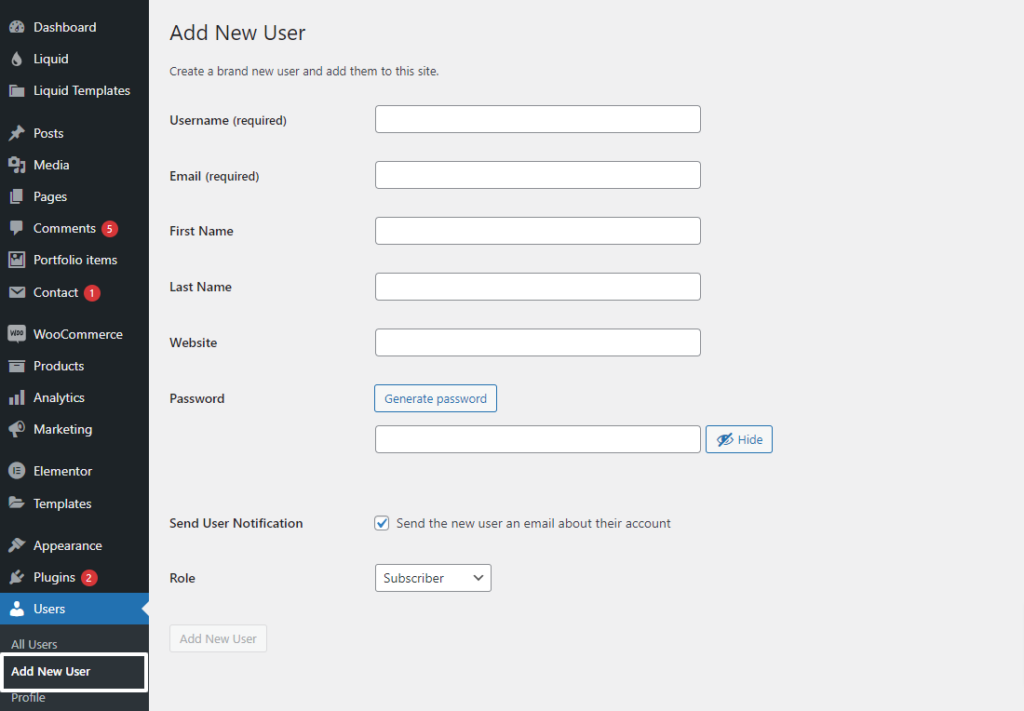
Task: Click the Media library icon
Action: [x=17, y=165]
